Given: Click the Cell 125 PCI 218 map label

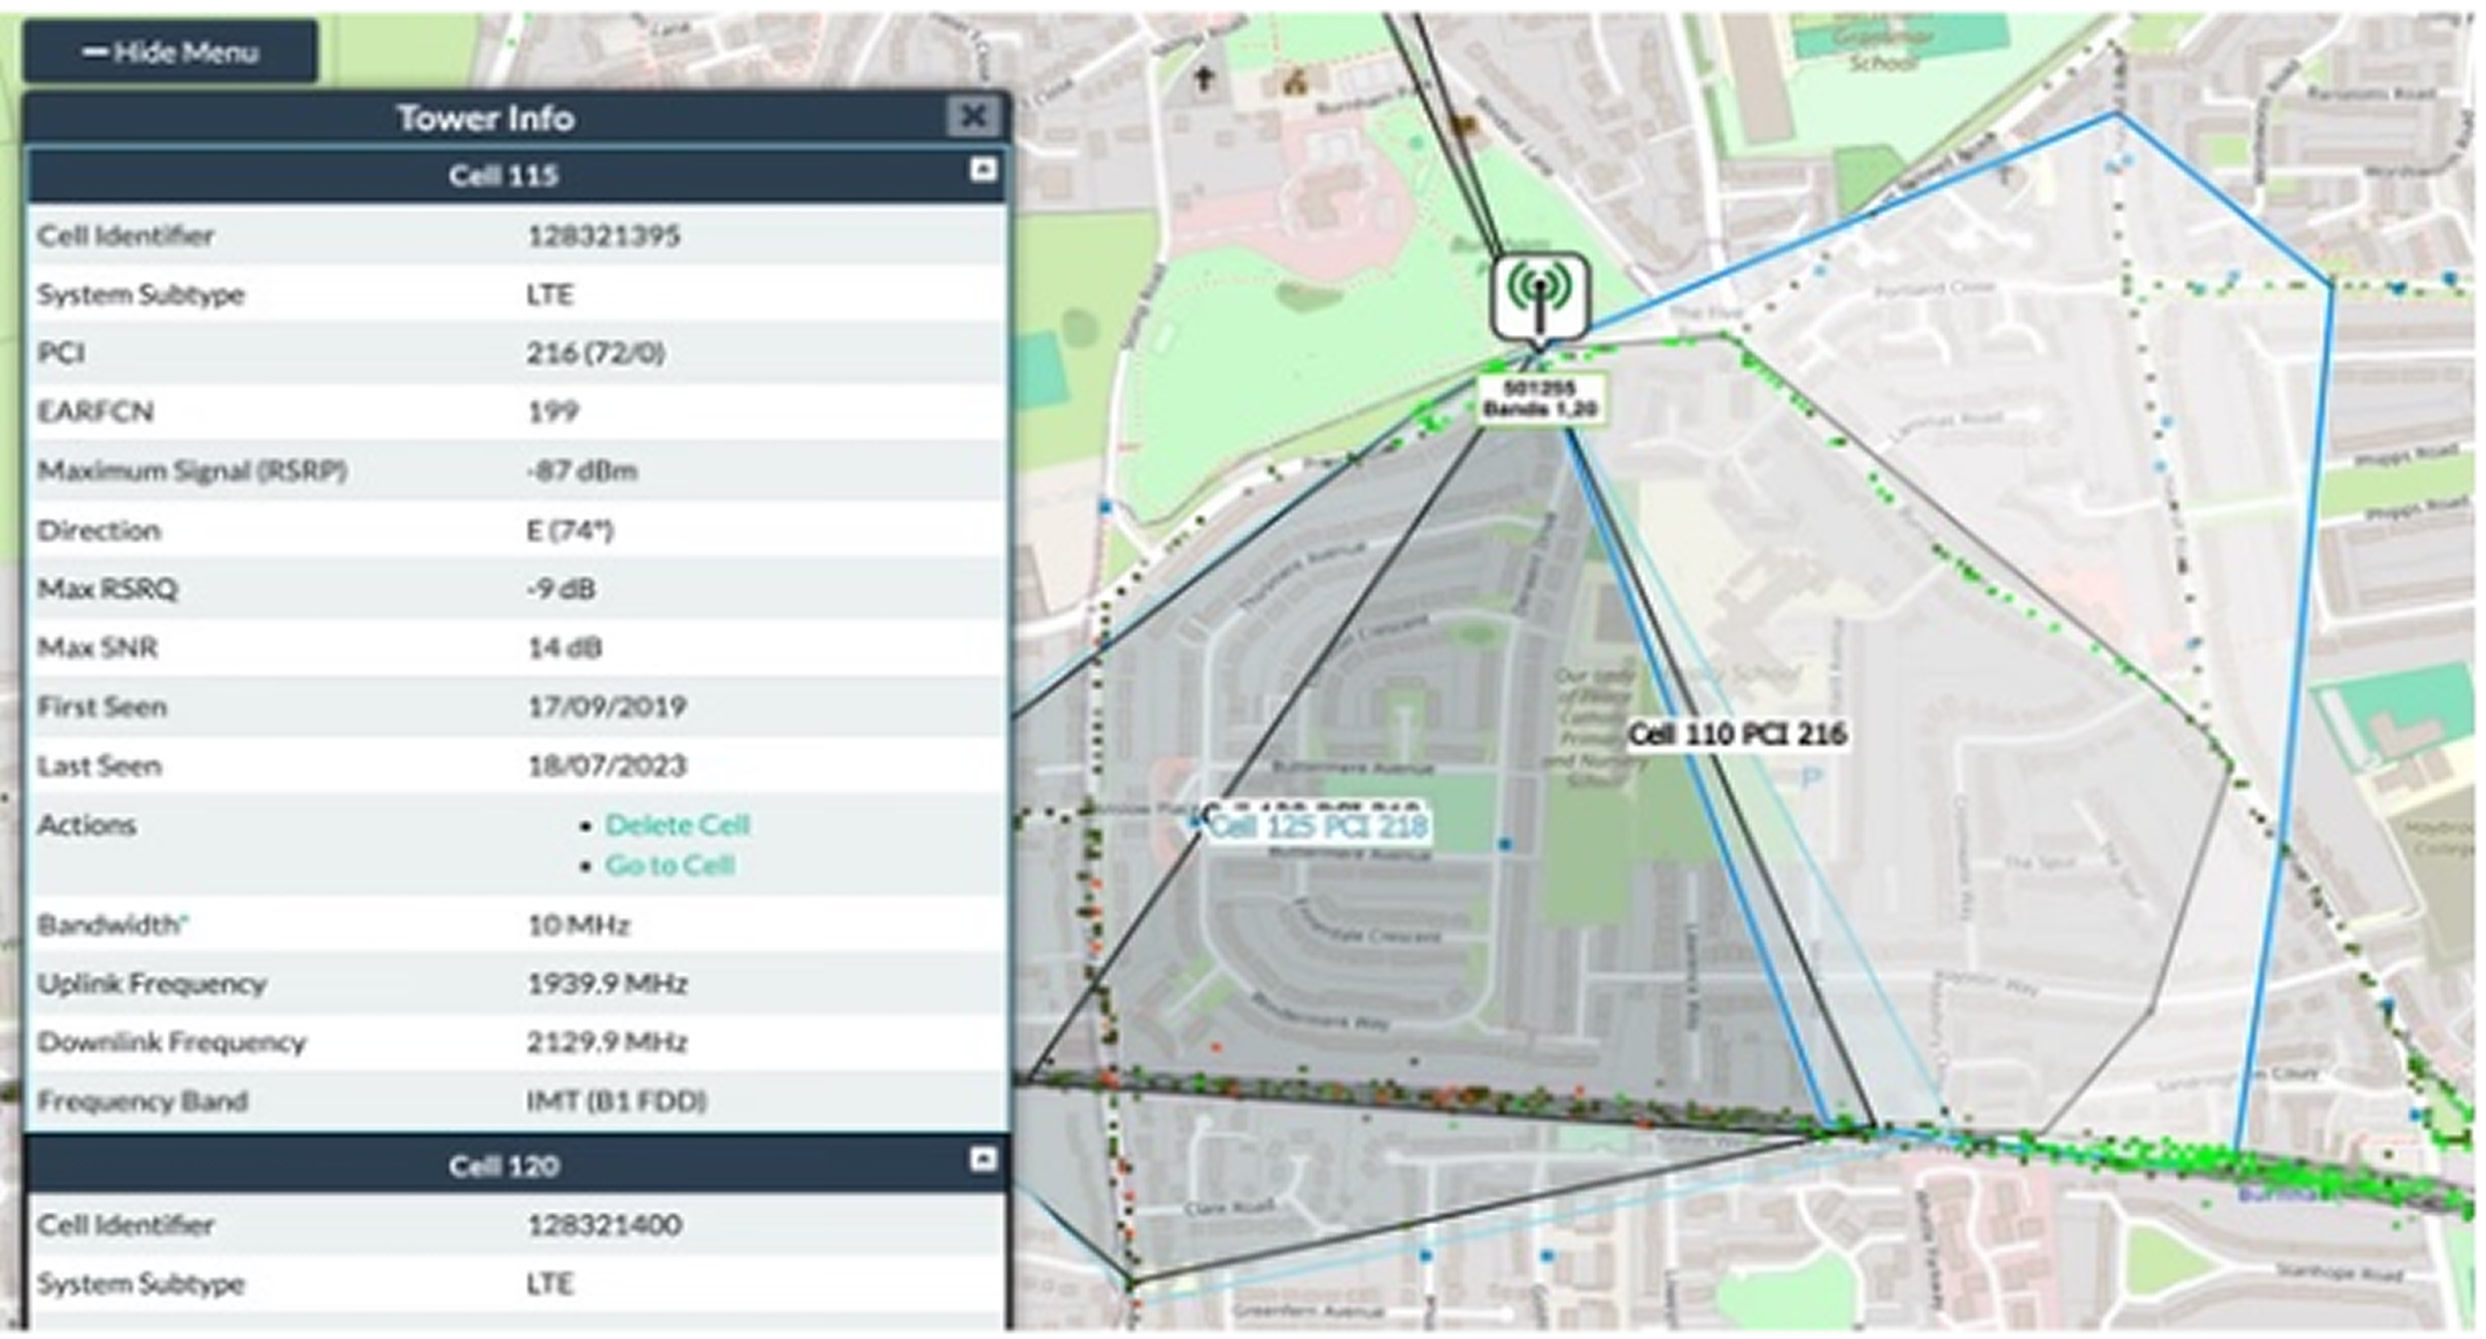Looking at the screenshot, I should tap(1317, 827).
